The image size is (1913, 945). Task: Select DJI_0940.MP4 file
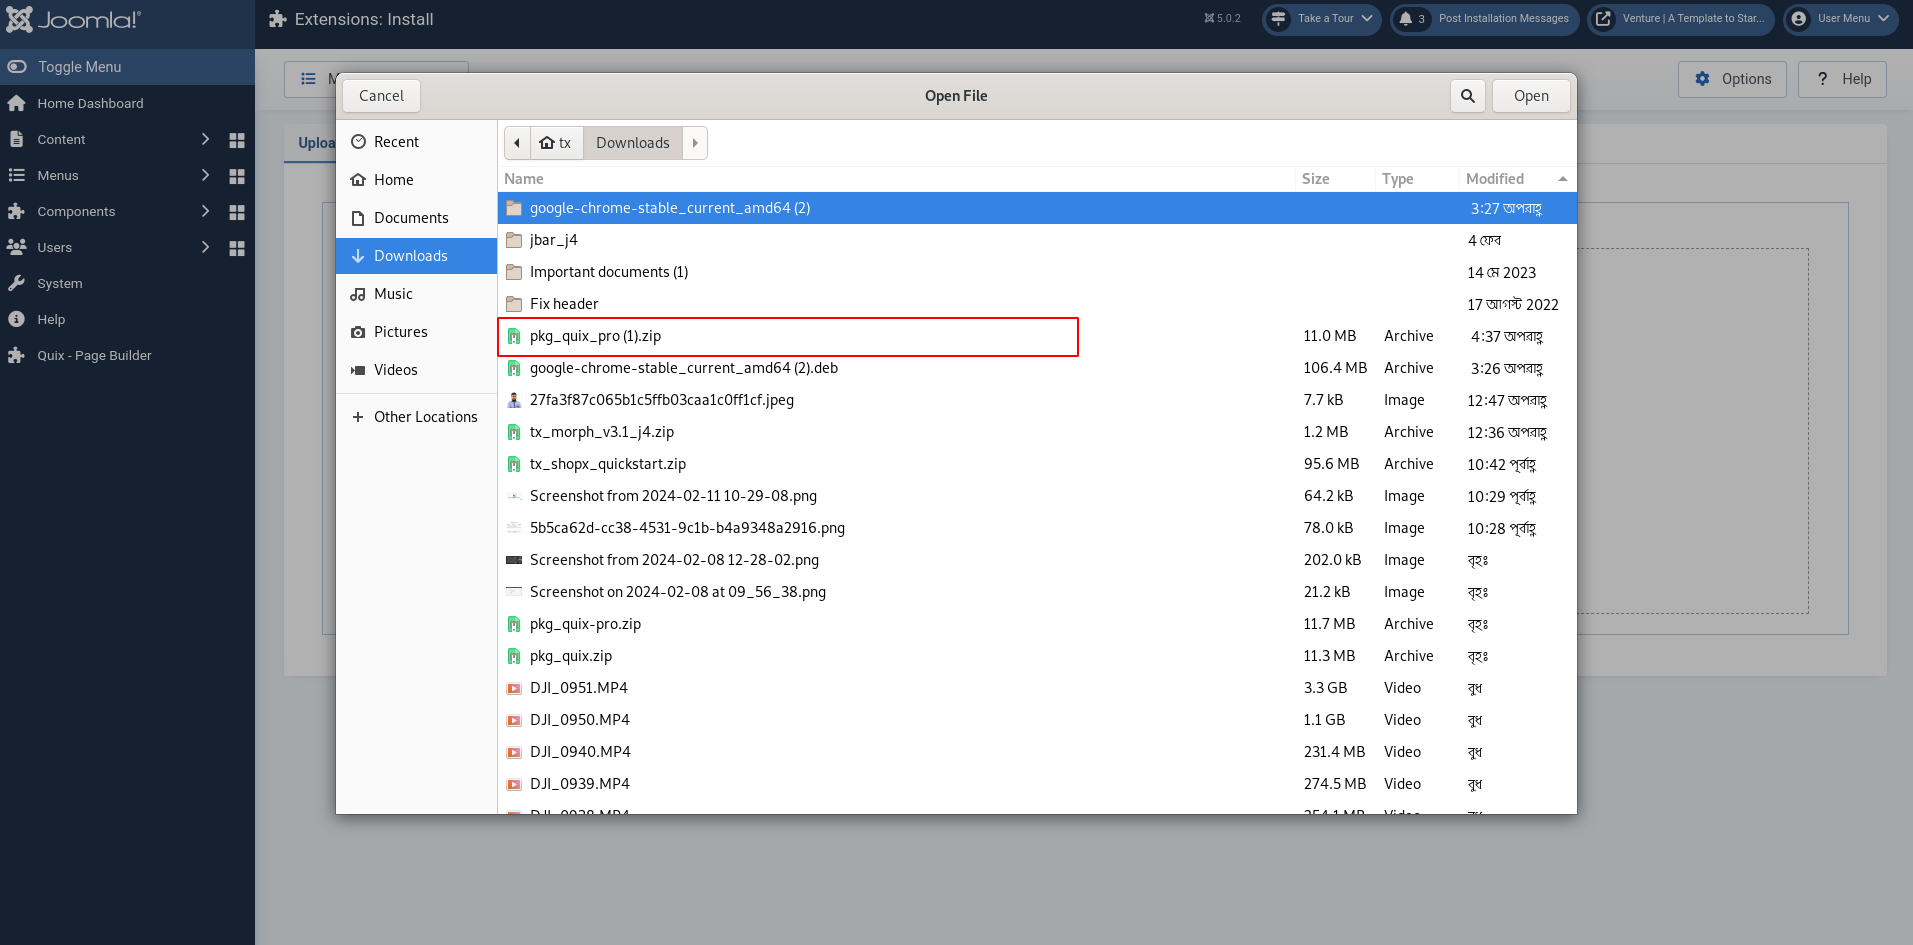tap(1037, 752)
